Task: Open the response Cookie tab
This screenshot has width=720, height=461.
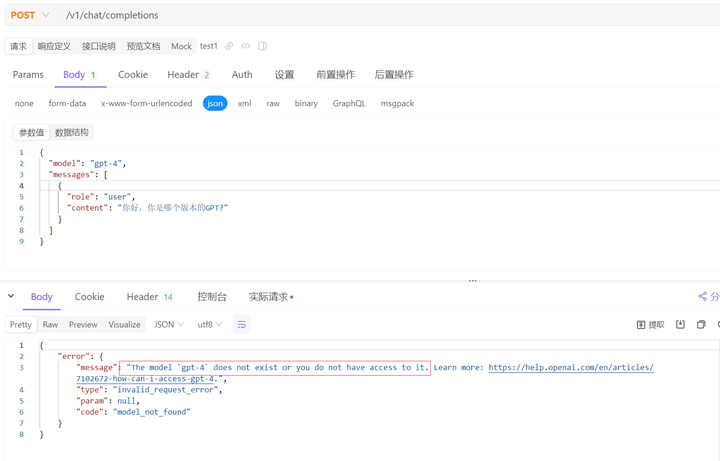Action: point(90,297)
